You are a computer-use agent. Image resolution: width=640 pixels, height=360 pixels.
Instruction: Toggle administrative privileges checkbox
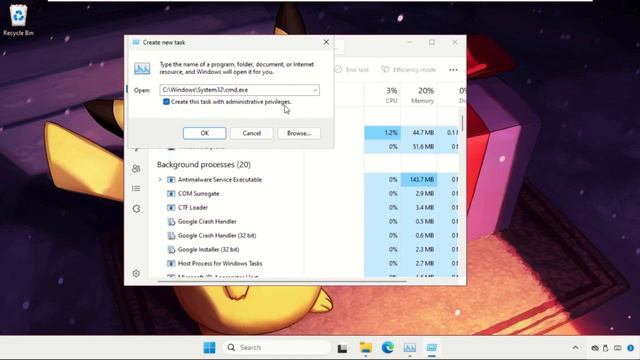click(166, 102)
